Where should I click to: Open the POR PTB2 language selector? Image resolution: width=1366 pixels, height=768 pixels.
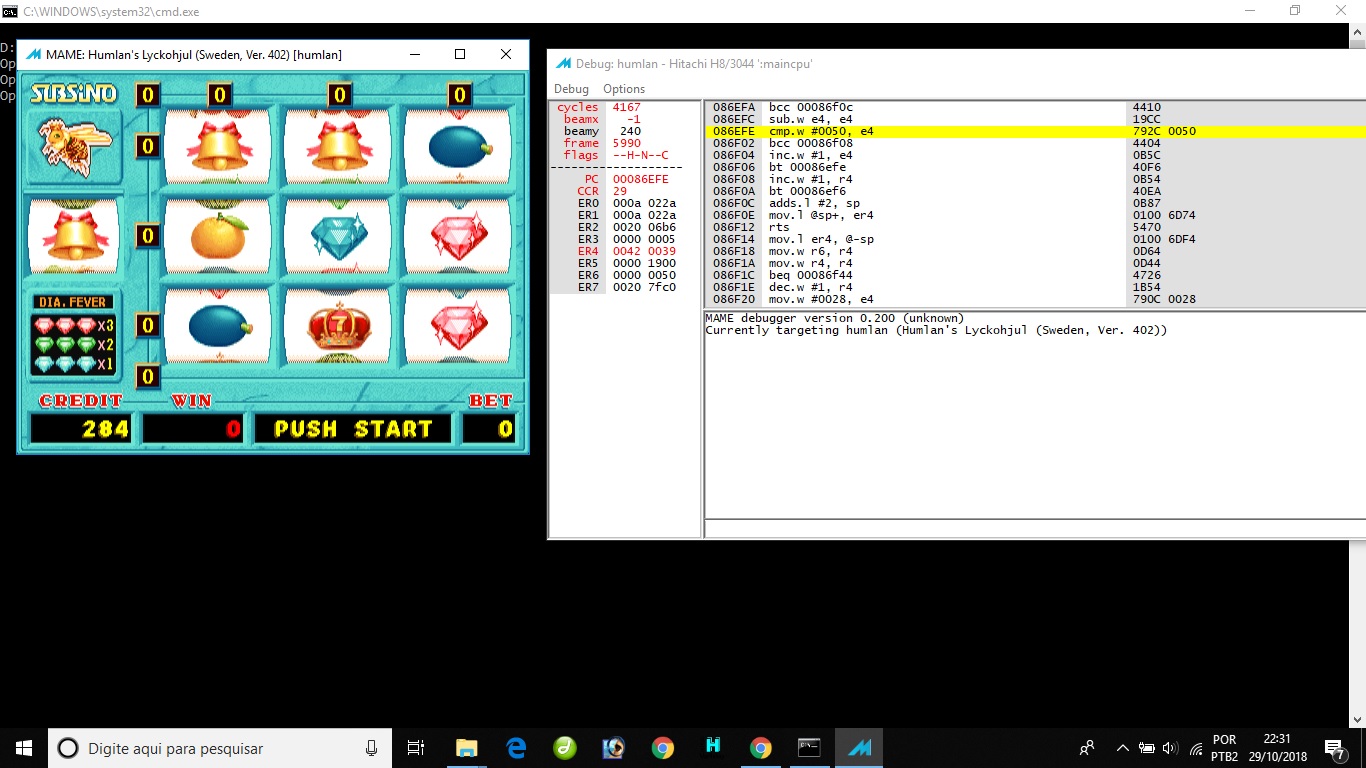(1224, 748)
